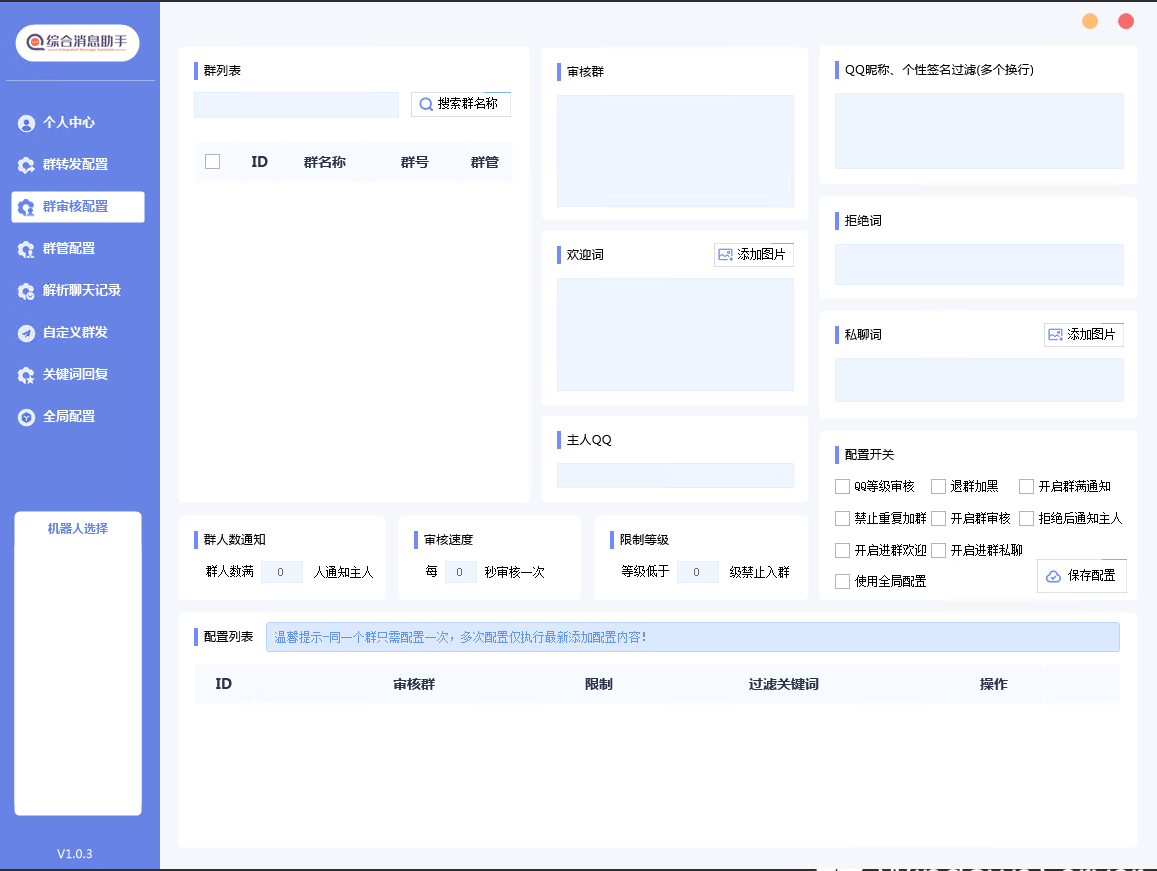Viewport: 1157px width, 871px height.
Task: Click the 群管配置 gear icon
Action: pos(26,249)
